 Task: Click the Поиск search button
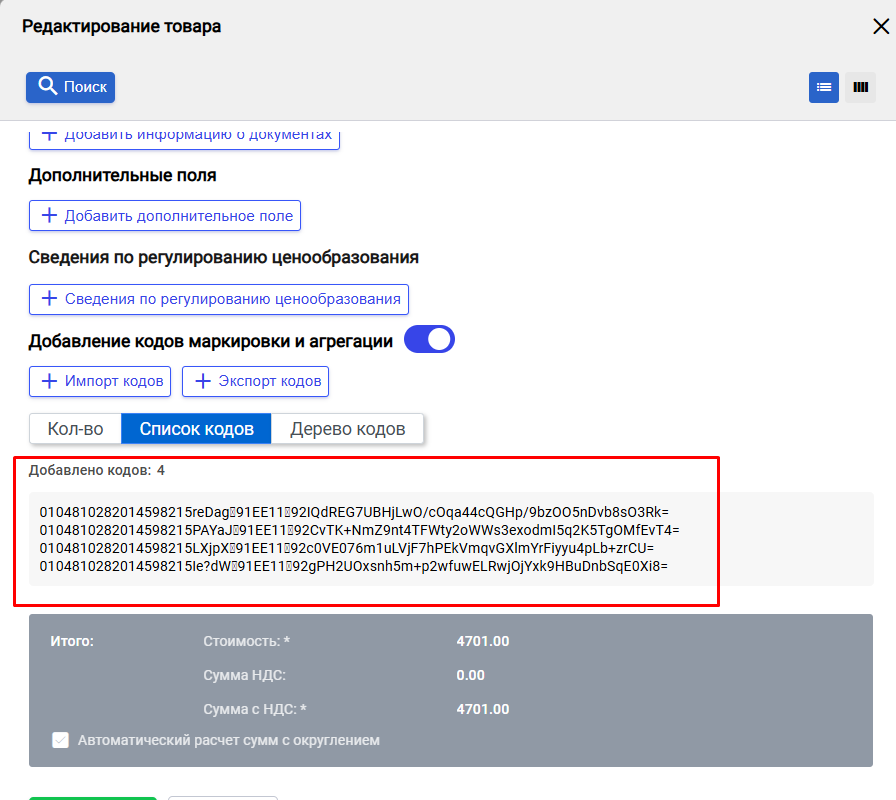click(x=70, y=87)
